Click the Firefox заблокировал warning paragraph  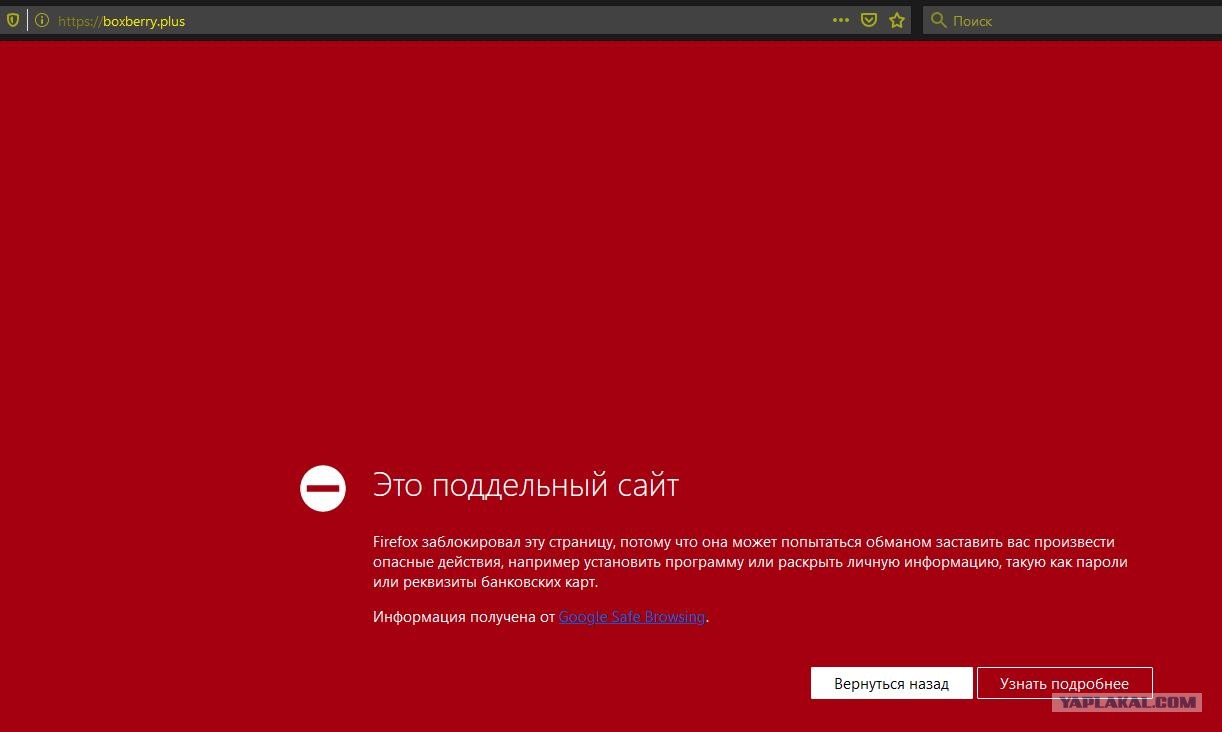tap(750, 562)
